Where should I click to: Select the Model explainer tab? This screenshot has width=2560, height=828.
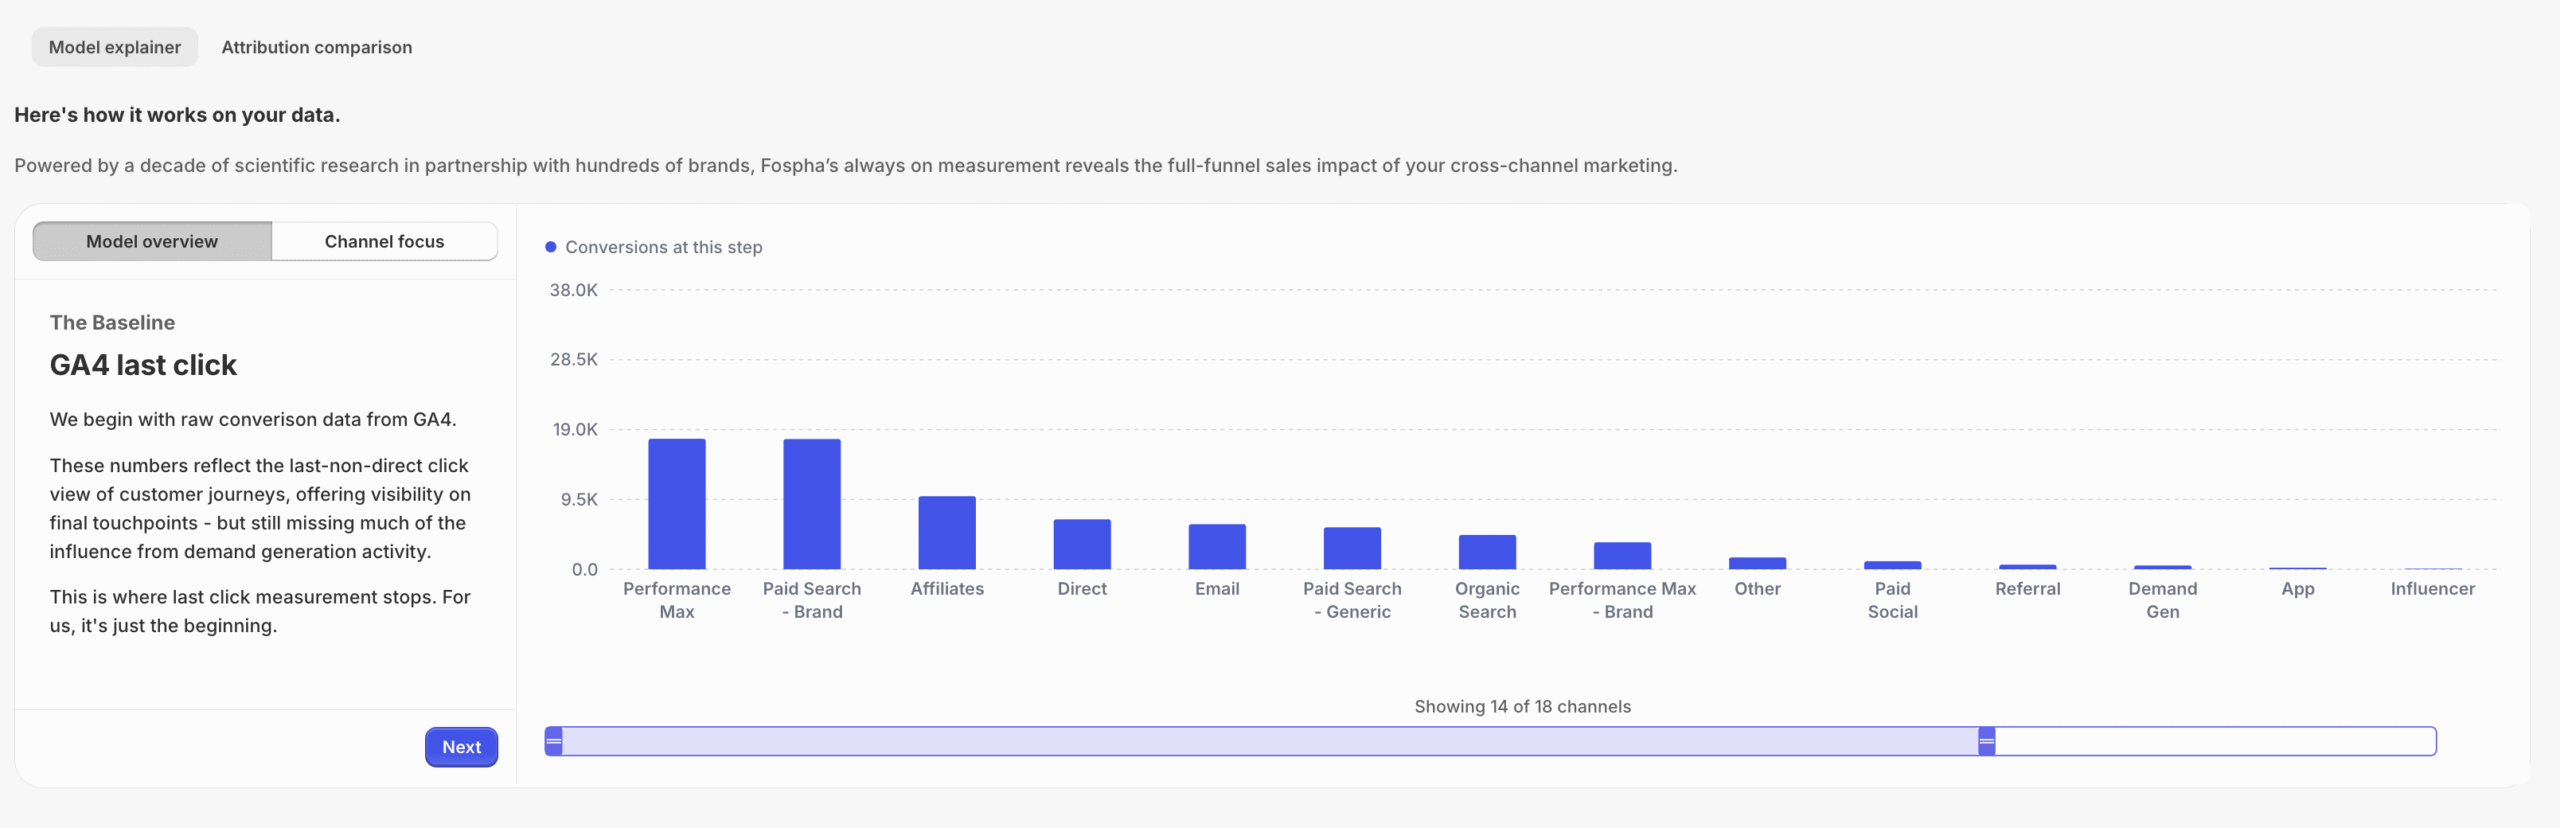pyautogui.click(x=115, y=47)
